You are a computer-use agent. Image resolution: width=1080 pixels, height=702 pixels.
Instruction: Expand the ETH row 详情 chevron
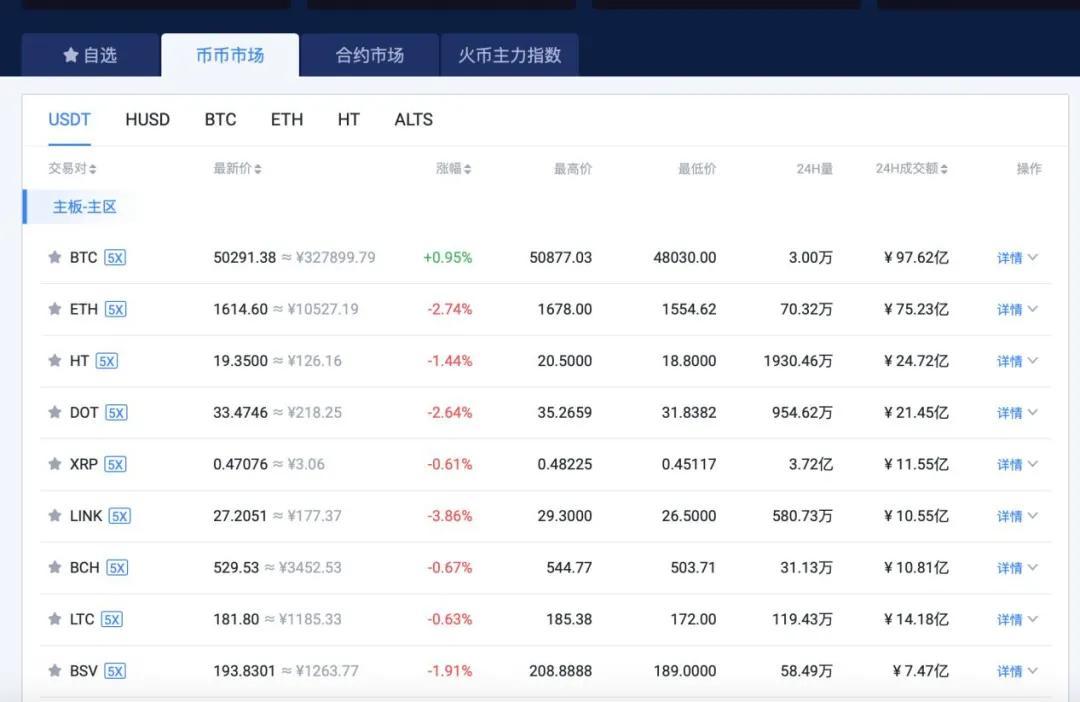tap(1032, 309)
